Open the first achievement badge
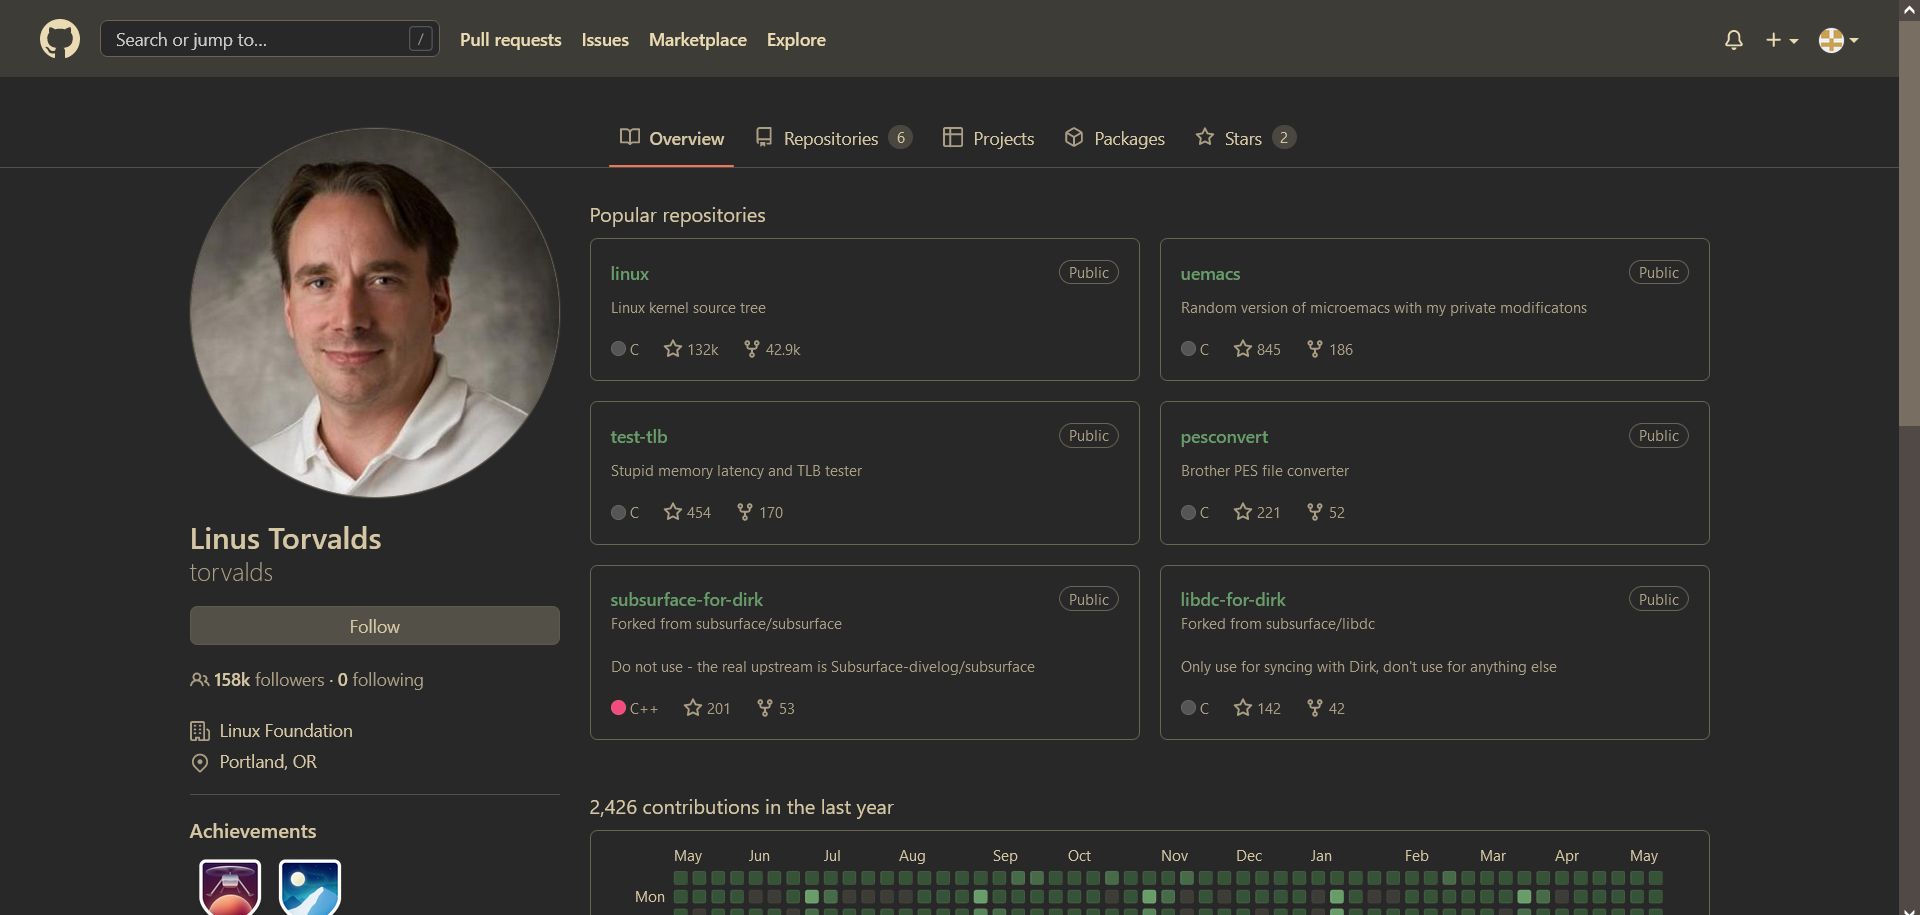The width and height of the screenshot is (1920, 915). click(230, 887)
